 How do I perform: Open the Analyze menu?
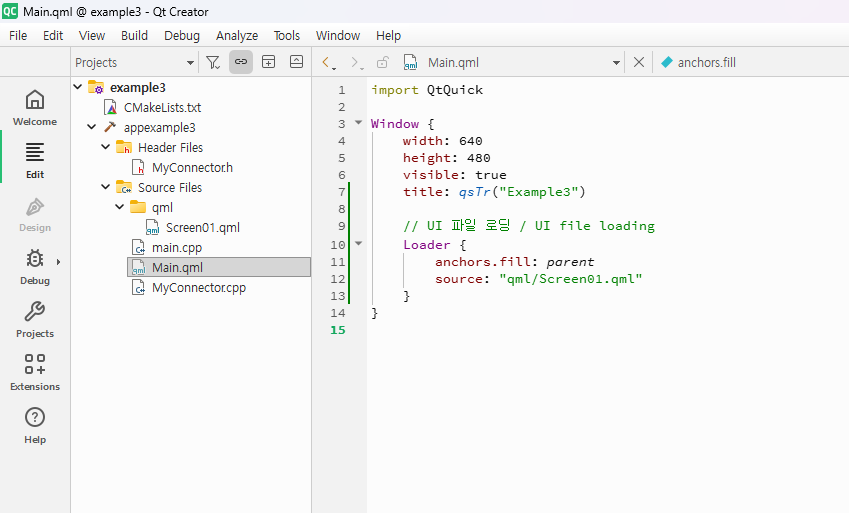coord(237,35)
